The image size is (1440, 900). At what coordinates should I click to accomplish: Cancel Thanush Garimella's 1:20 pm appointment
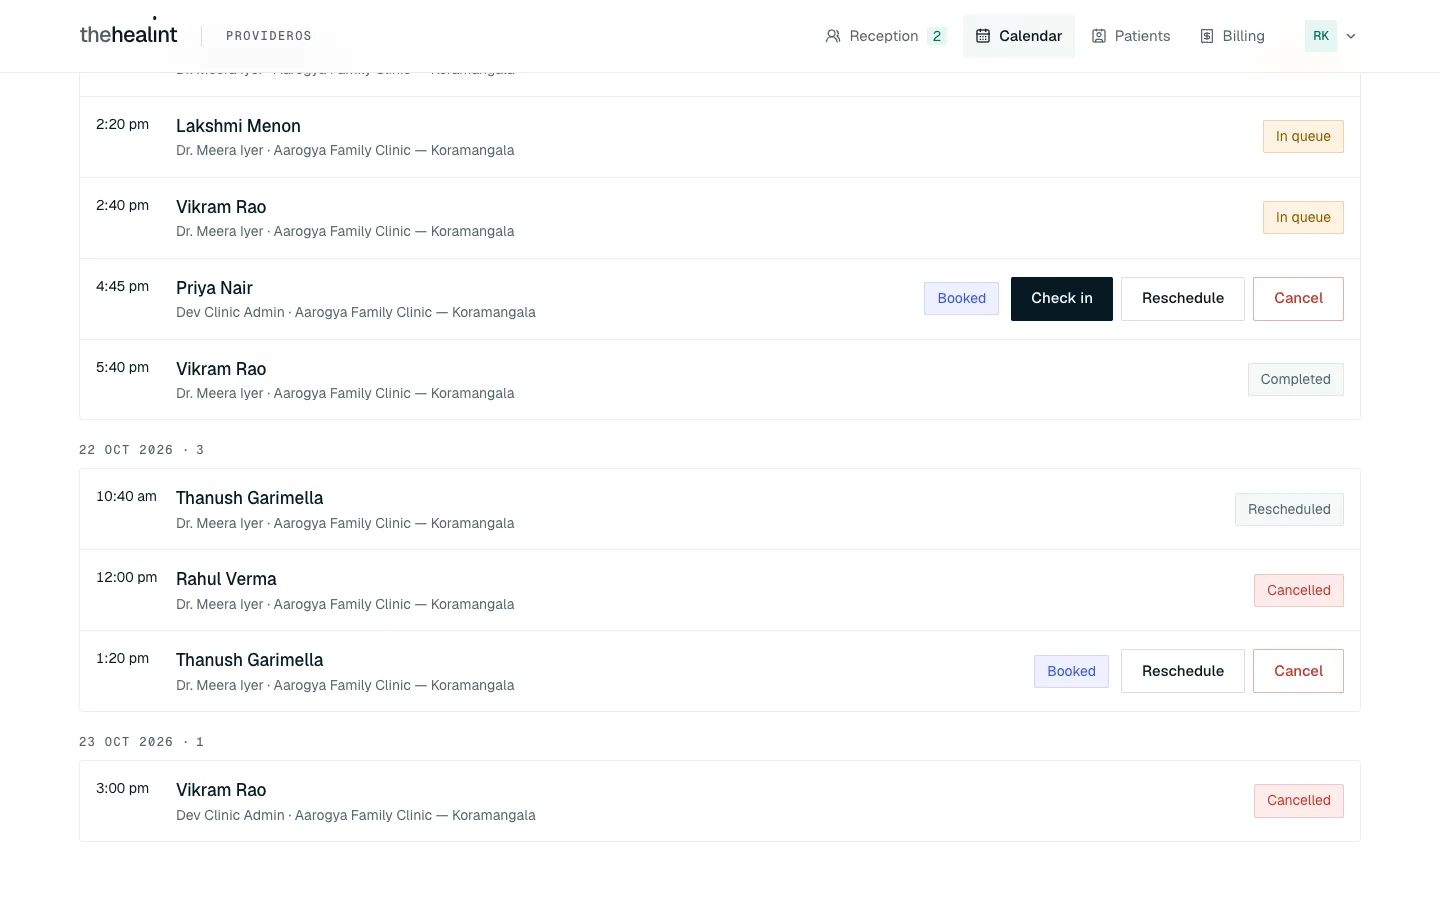point(1298,671)
